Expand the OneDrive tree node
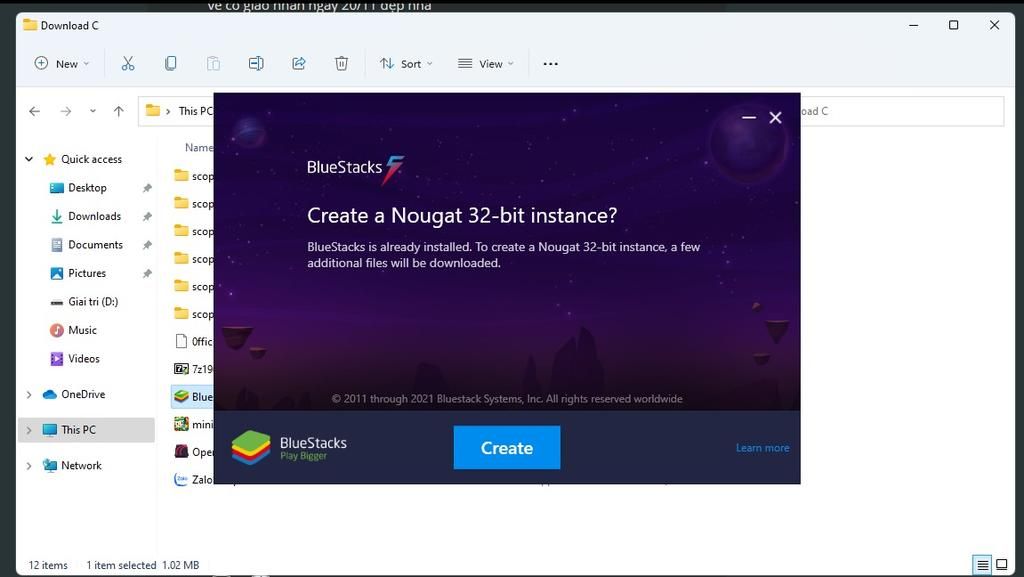 coord(29,395)
